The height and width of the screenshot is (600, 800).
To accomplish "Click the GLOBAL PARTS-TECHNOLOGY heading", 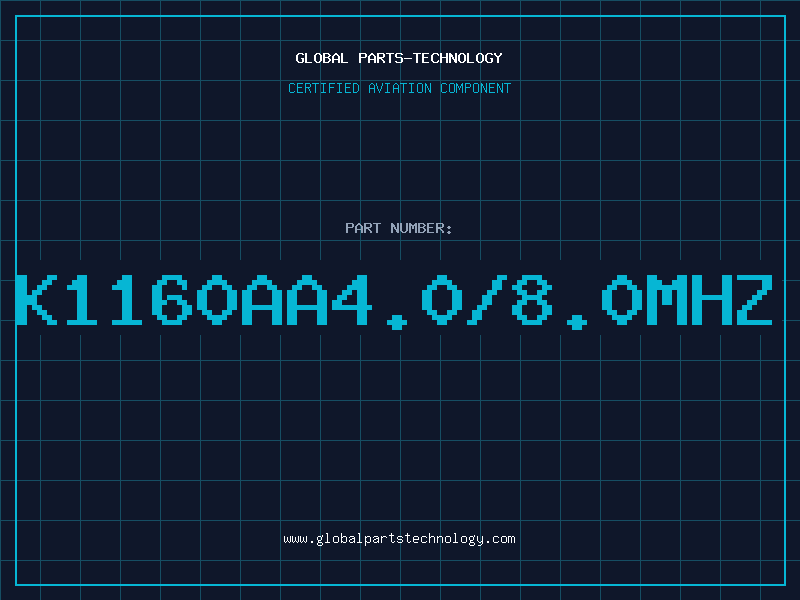I will [399, 58].
